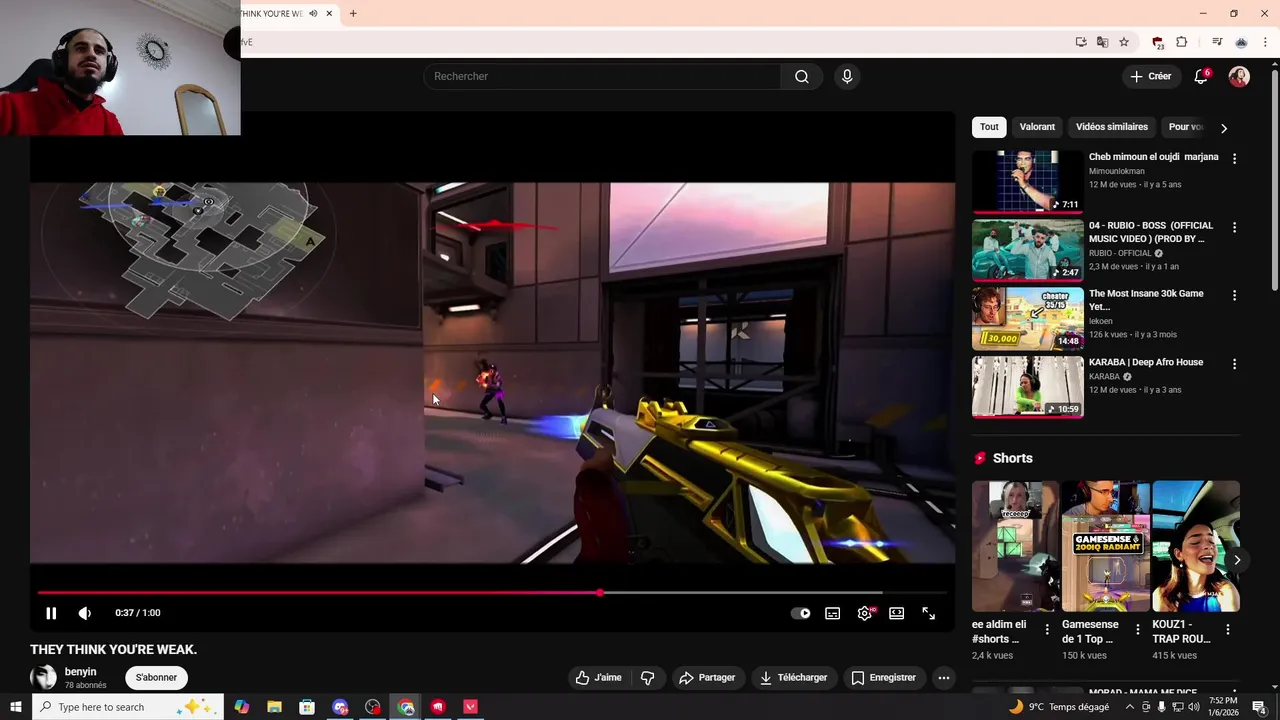The height and width of the screenshot is (720, 1280).
Task: Open a new browser tab
Action: click(353, 14)
